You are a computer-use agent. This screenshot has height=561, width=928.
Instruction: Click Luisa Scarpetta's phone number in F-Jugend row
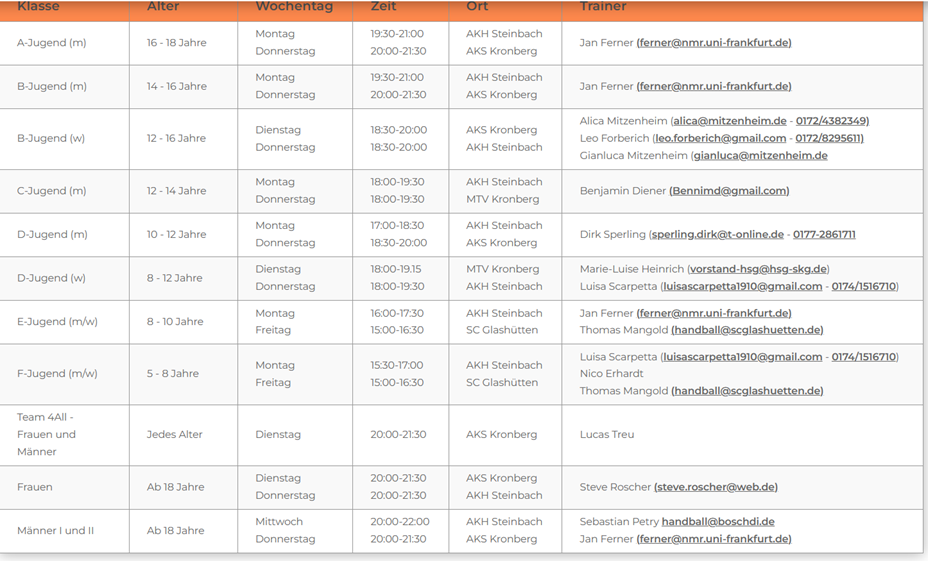(x=864, y=357)
